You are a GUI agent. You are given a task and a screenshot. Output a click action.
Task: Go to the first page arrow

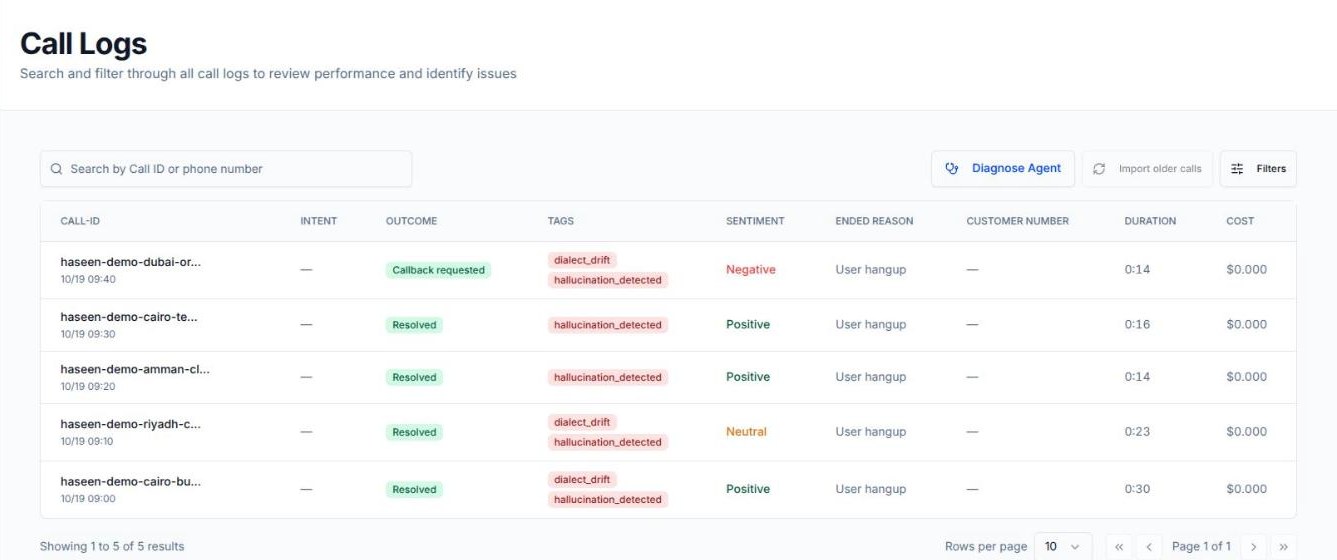[x=1119, y=546]
